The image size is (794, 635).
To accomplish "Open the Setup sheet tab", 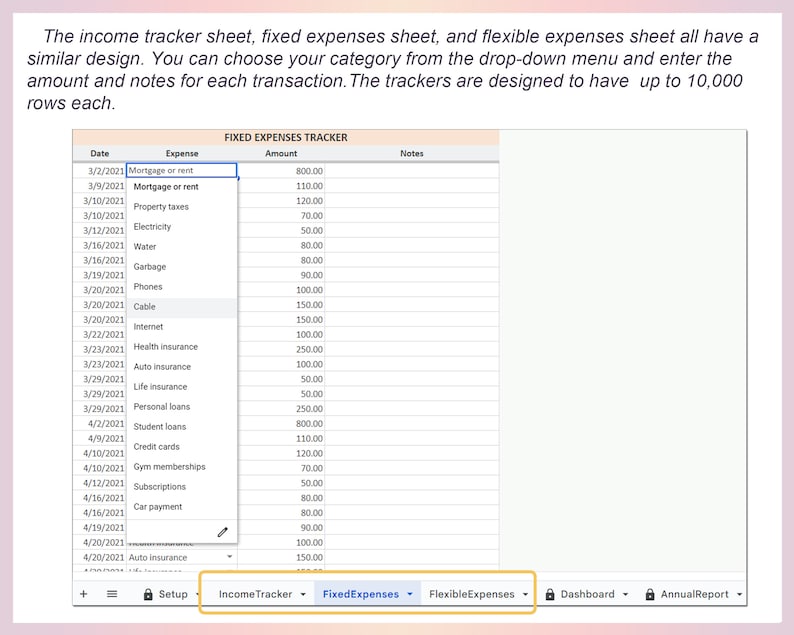I will click(x=173, y=594).
